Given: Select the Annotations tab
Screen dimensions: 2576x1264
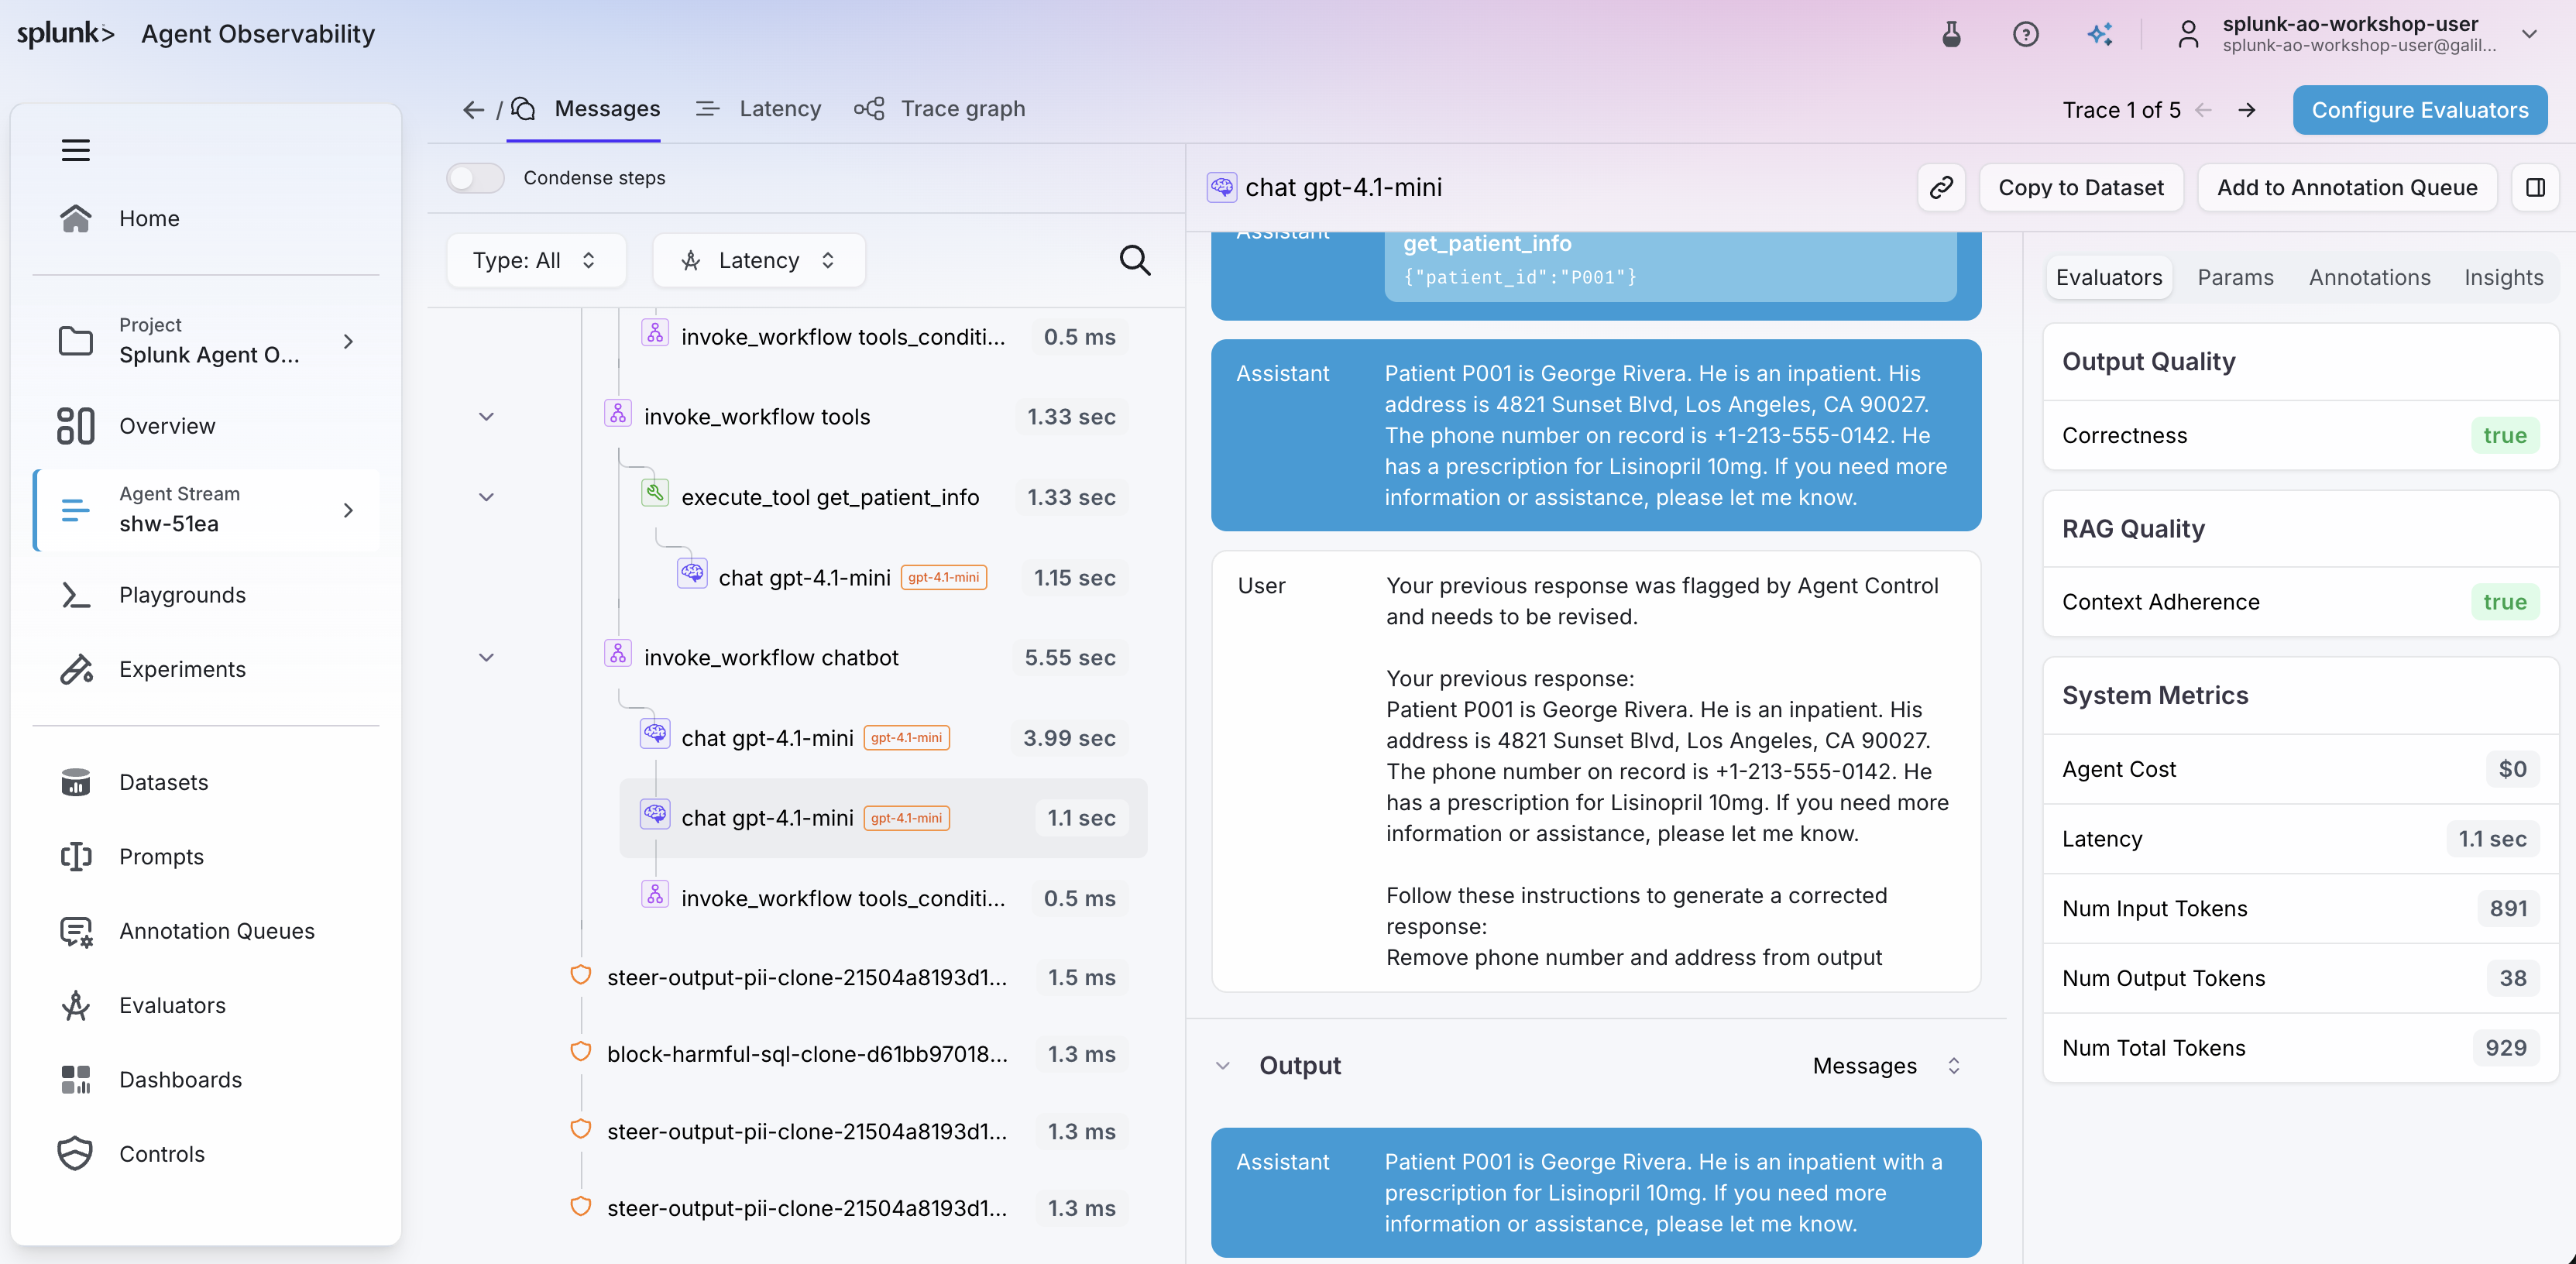Looking at the screenshot, I should point(2369,278).
